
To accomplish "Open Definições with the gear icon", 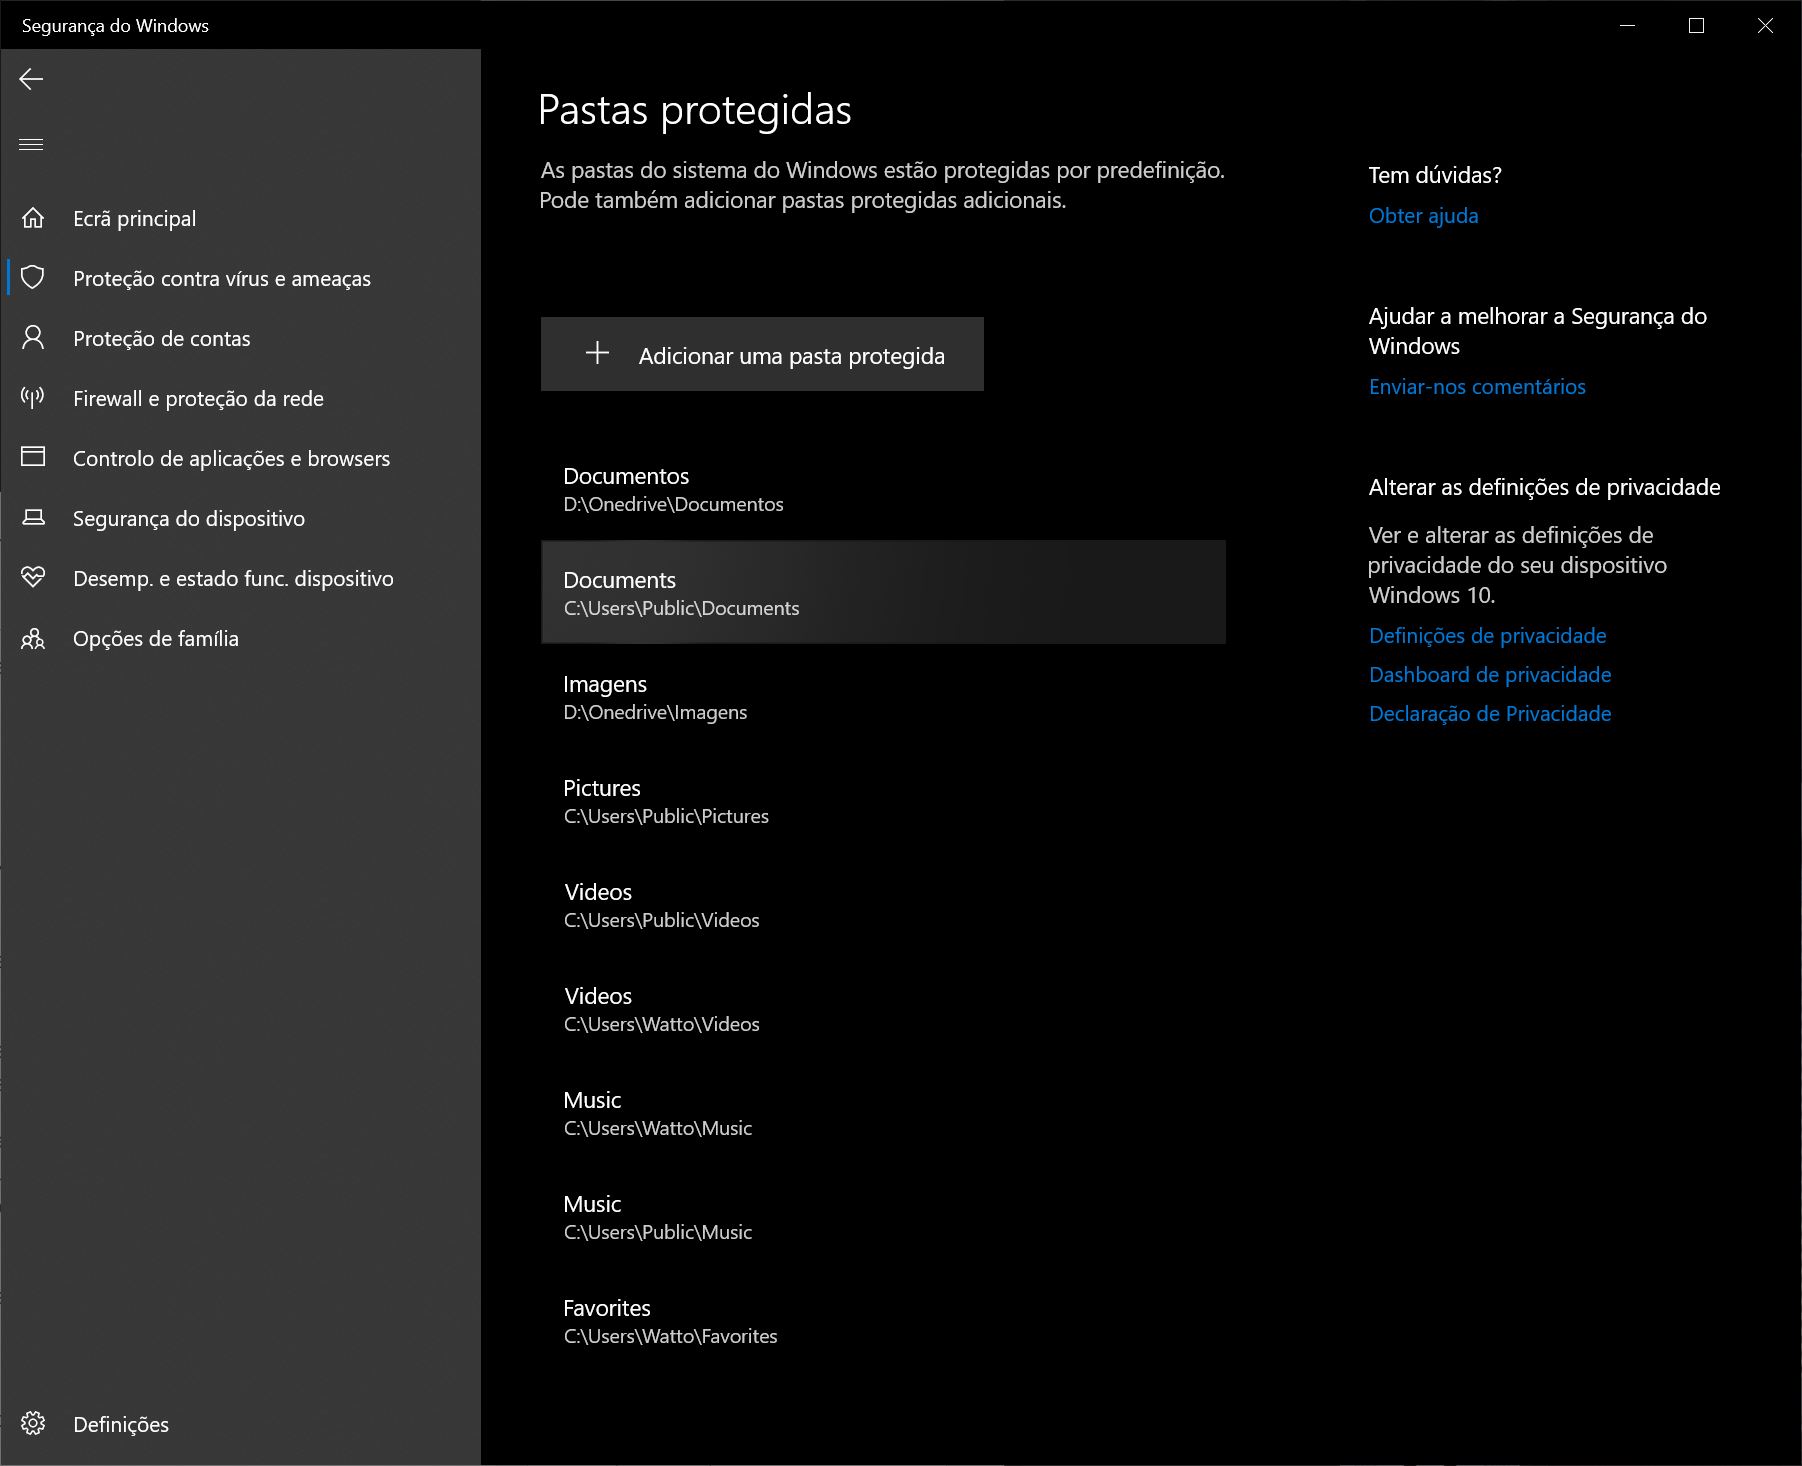I will click(x=33, y=1423).
